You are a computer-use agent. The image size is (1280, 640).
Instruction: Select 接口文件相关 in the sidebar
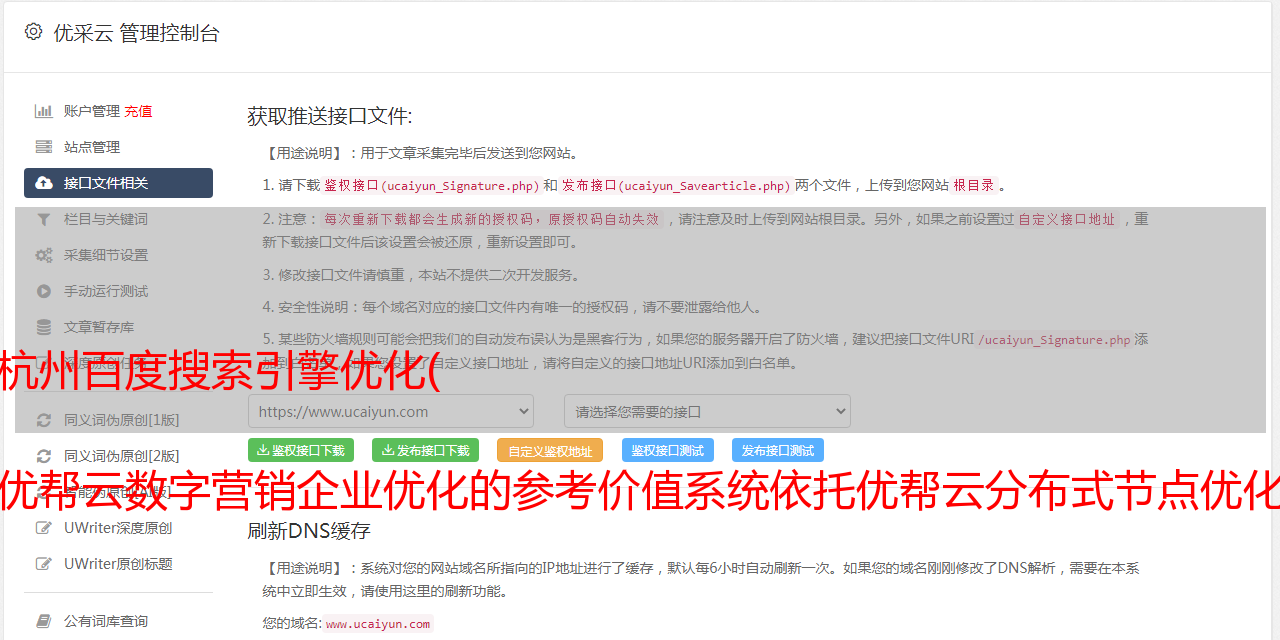tap(118, 183)
